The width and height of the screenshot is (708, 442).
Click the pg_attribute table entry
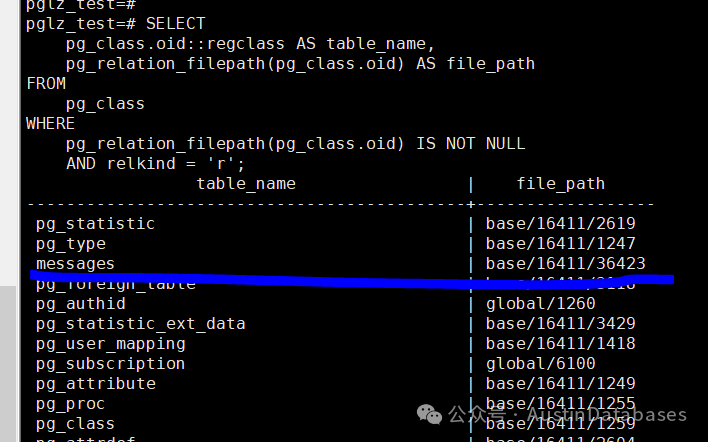coord(95,384)
